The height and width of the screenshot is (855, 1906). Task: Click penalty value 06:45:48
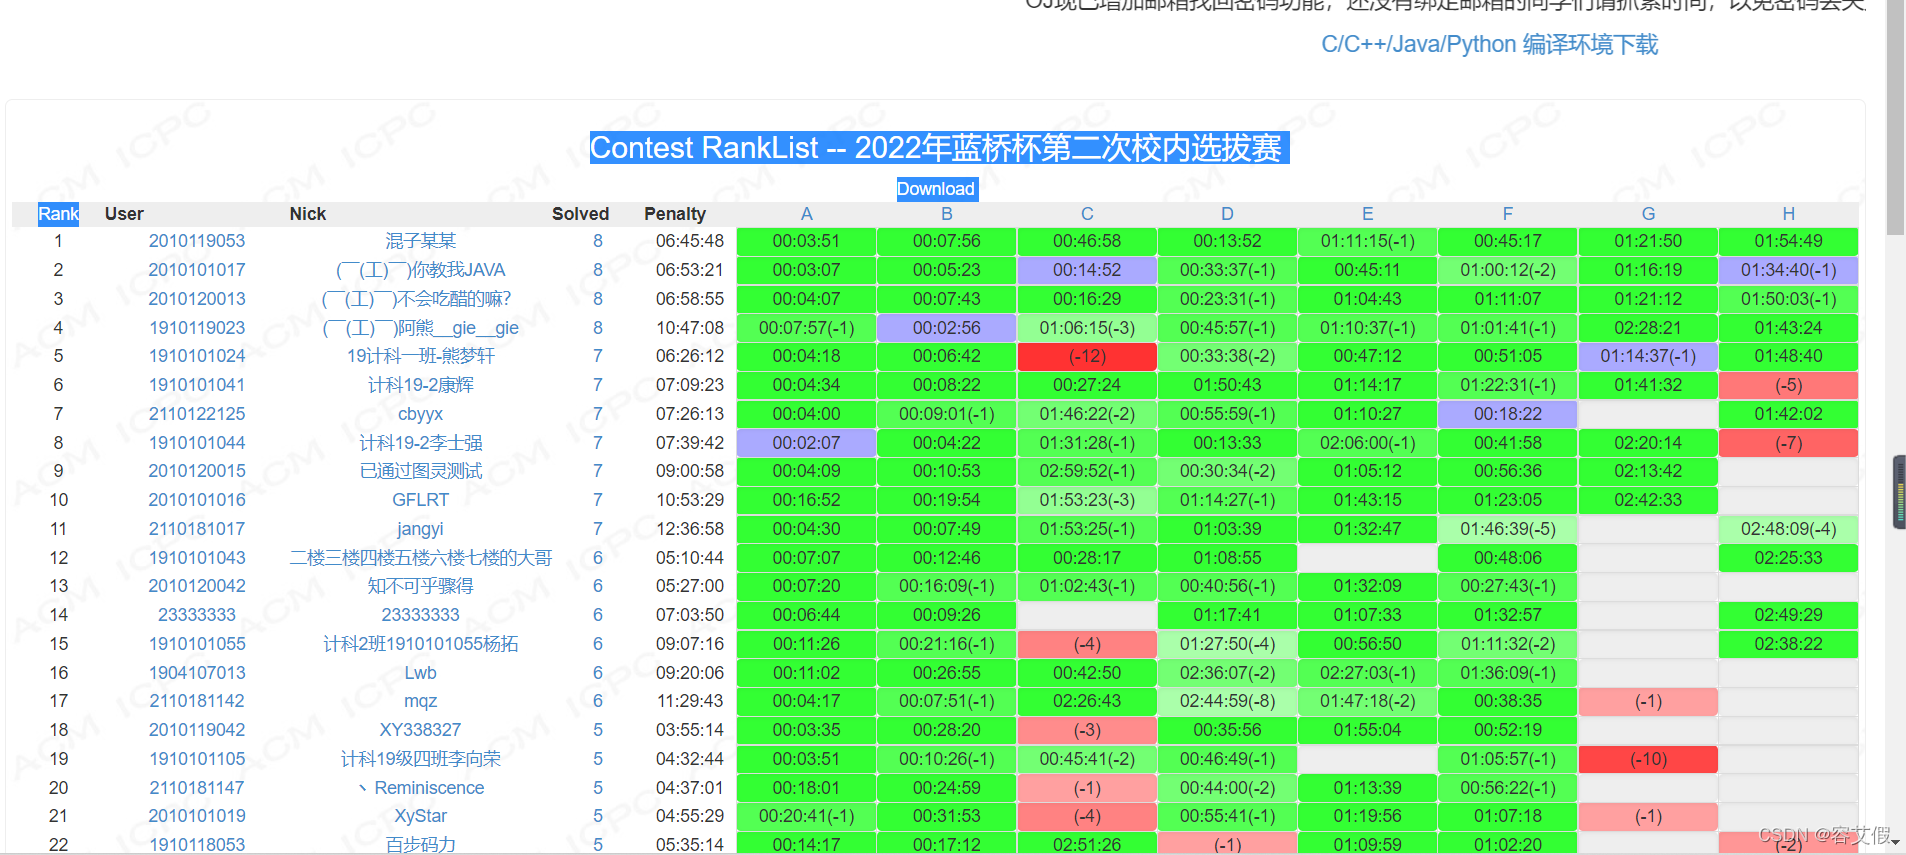tap(690, 241)
